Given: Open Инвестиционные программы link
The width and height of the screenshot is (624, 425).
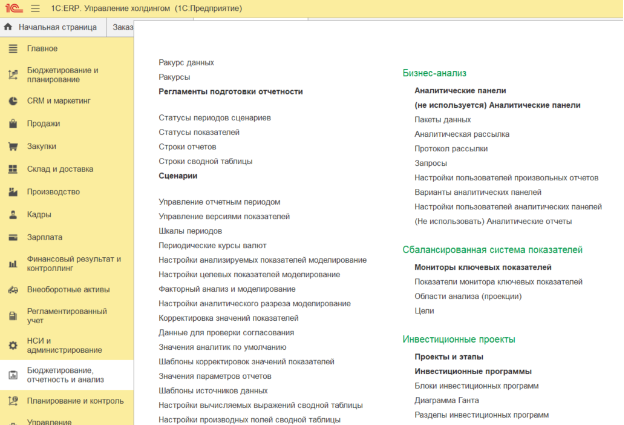Looking at the screenshot, I should pos(473,371).
